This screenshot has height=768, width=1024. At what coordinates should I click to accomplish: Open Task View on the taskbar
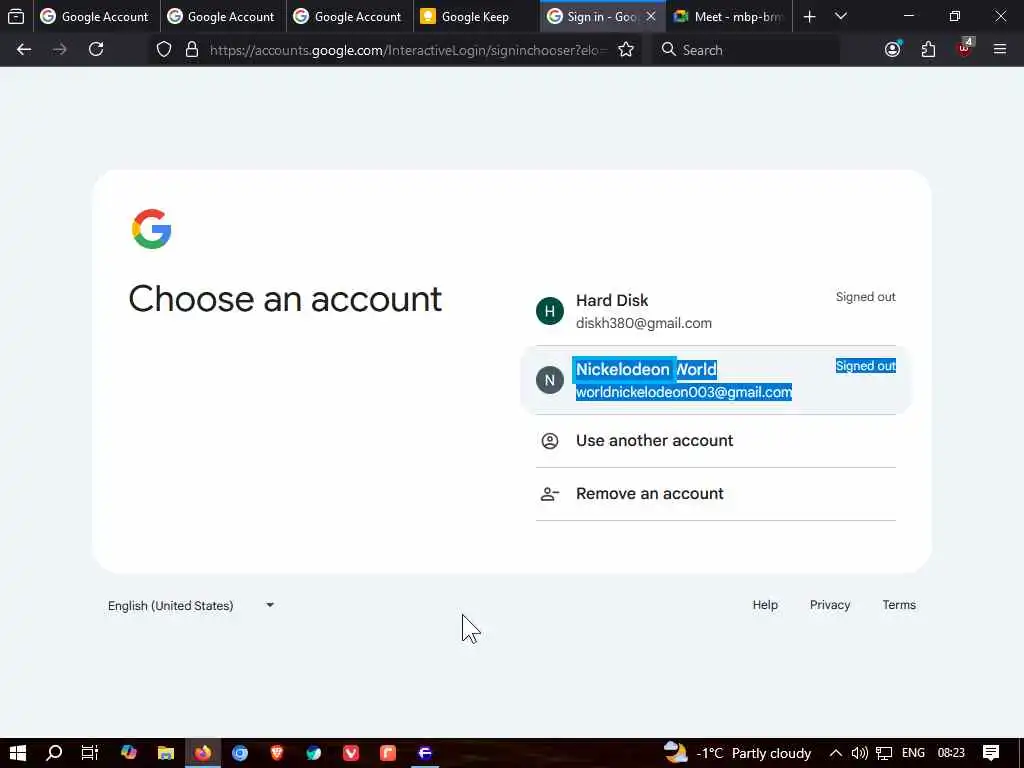click(x=89, y=753)
